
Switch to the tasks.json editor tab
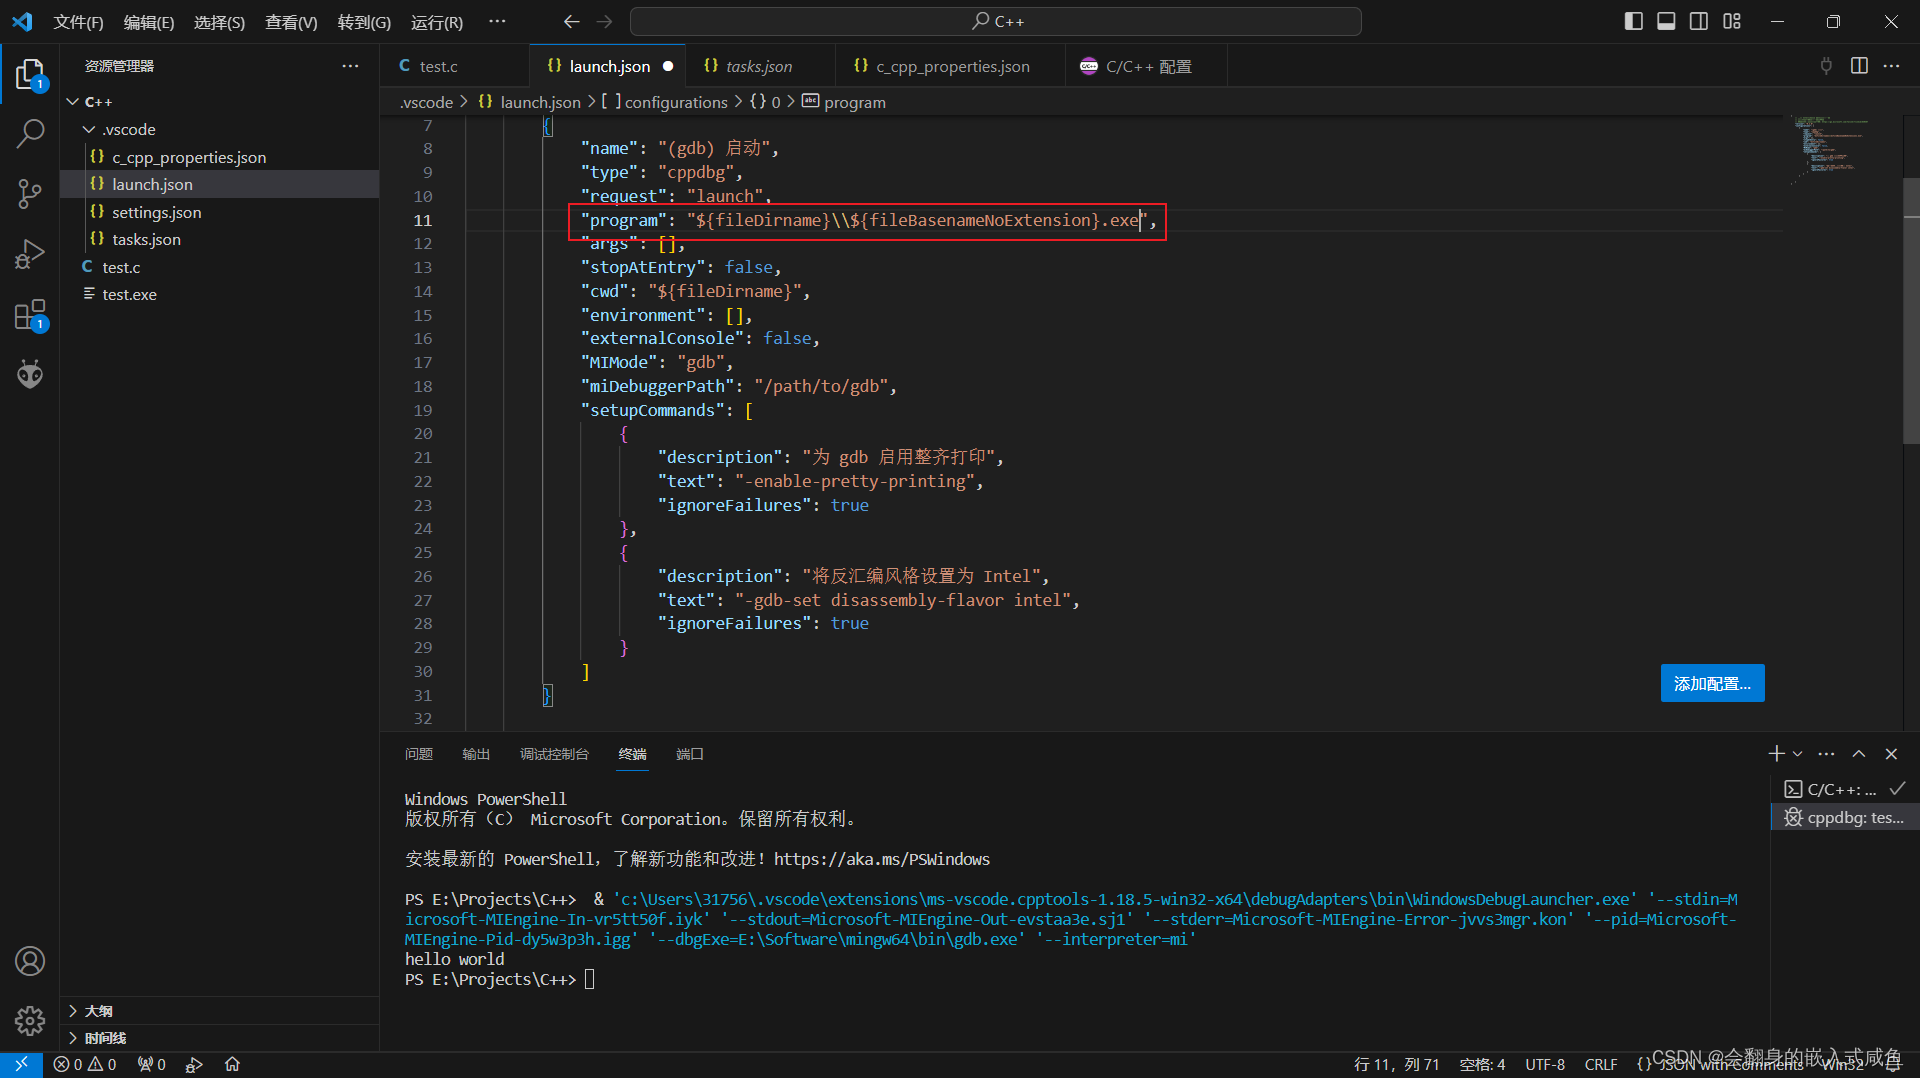coord(759,66)
